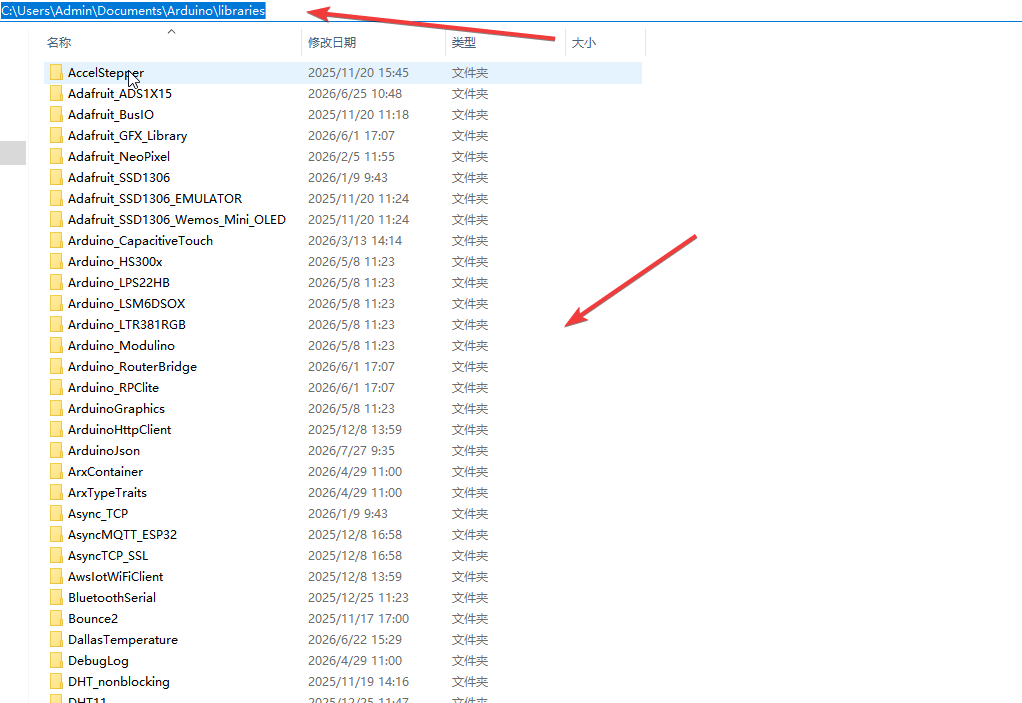
Task: Select the DHT_nonblocking folder name
Action: coord(119,681)
